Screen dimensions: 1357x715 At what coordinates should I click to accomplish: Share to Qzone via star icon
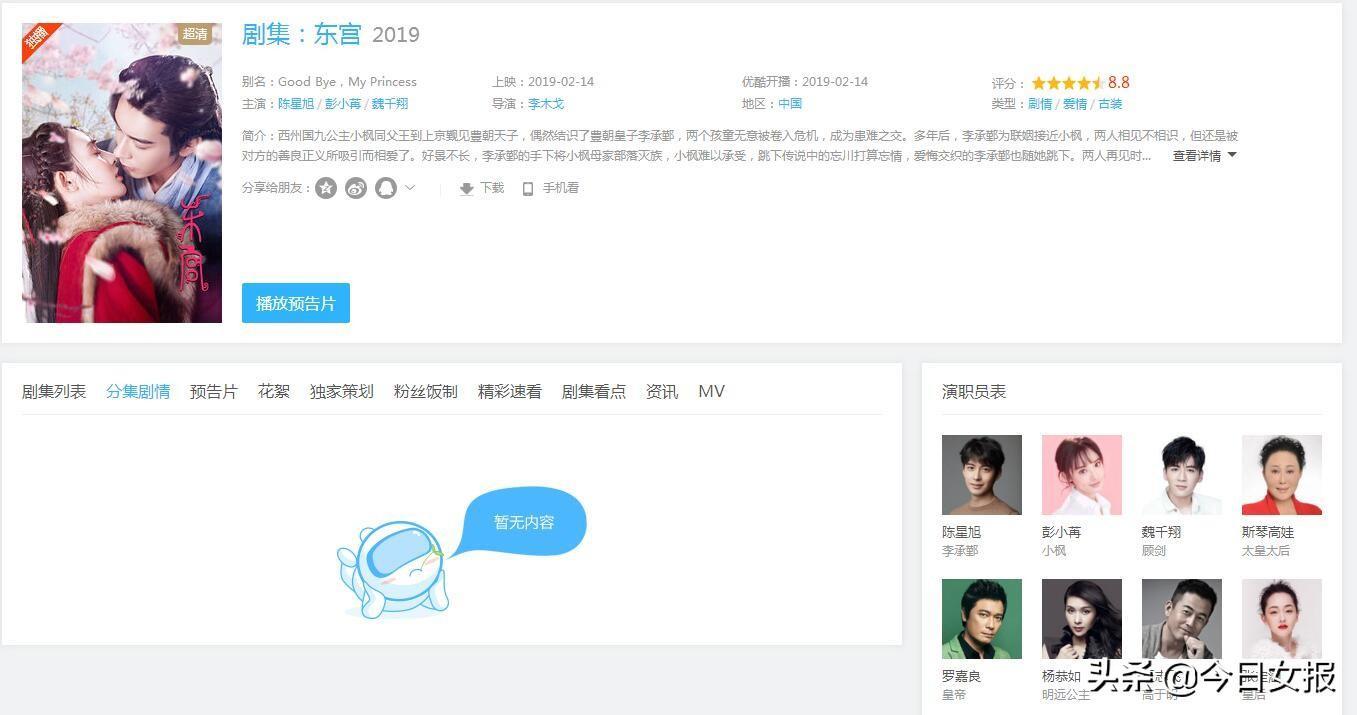click(x=326, y=188)
